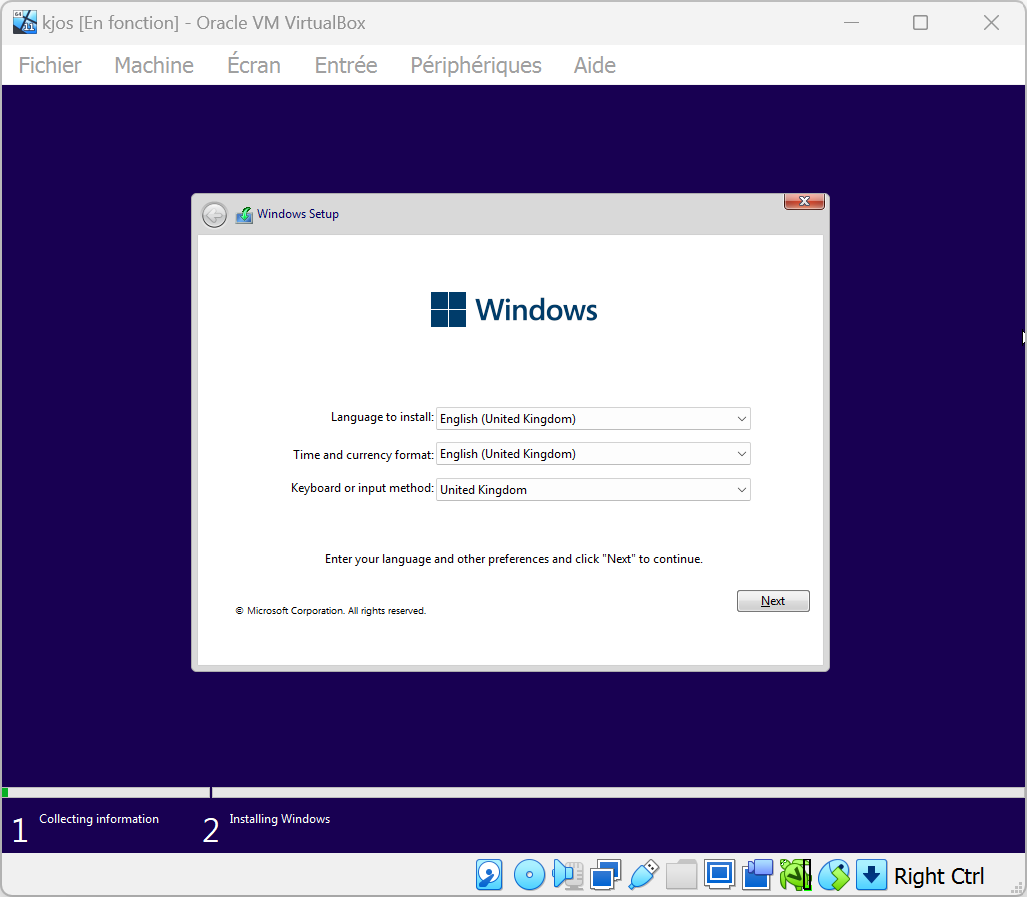Click Next to continue setup
Image resolution: width=1027 pixels, height=897 pixels.
(773, 600)
